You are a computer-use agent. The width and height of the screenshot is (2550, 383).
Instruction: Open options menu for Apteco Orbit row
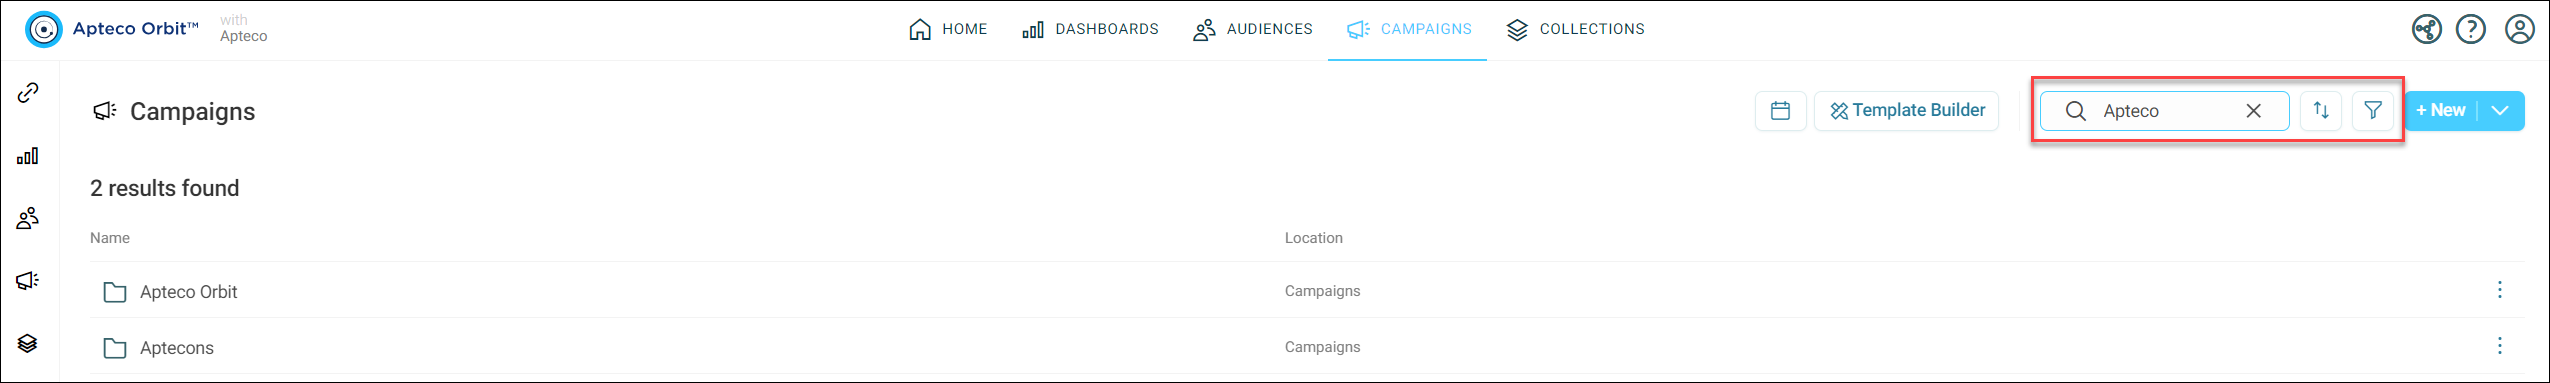[2499, 290]
